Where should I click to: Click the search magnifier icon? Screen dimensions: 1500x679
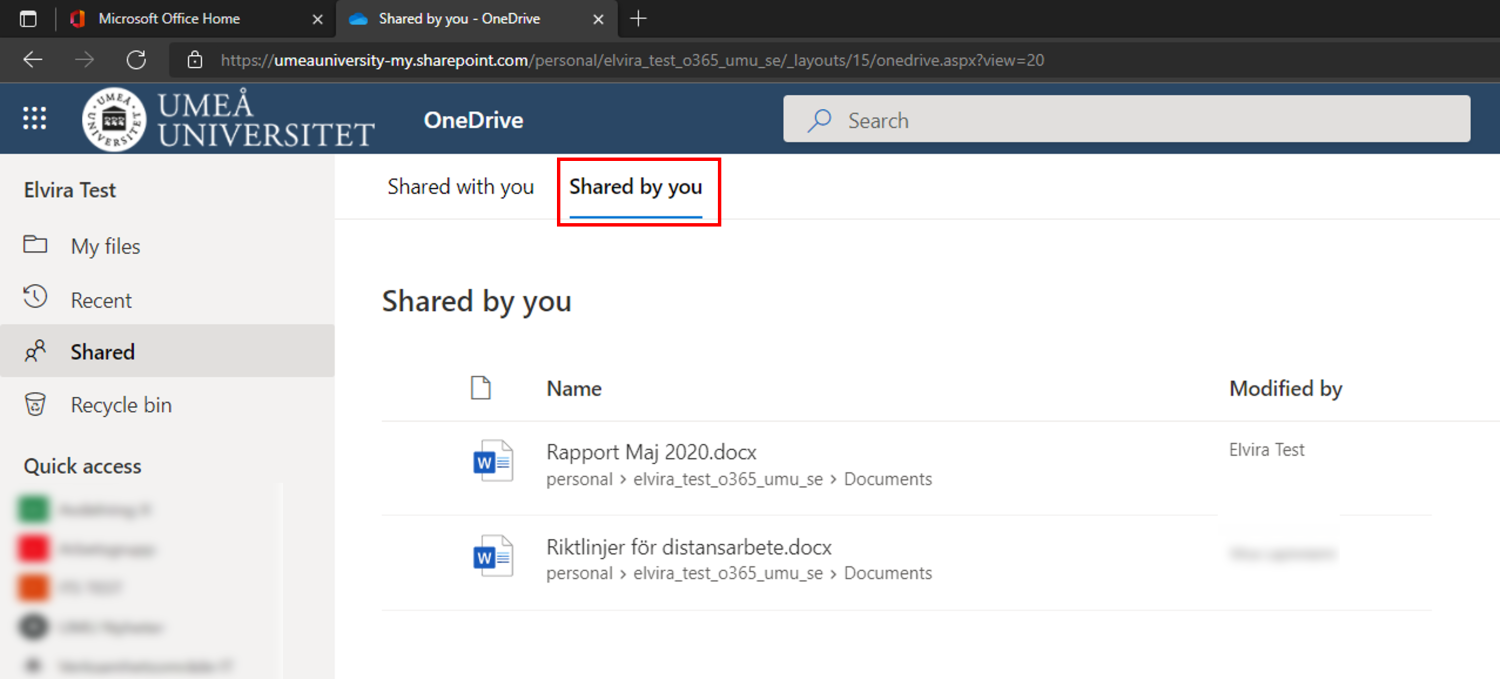[818, 119]
